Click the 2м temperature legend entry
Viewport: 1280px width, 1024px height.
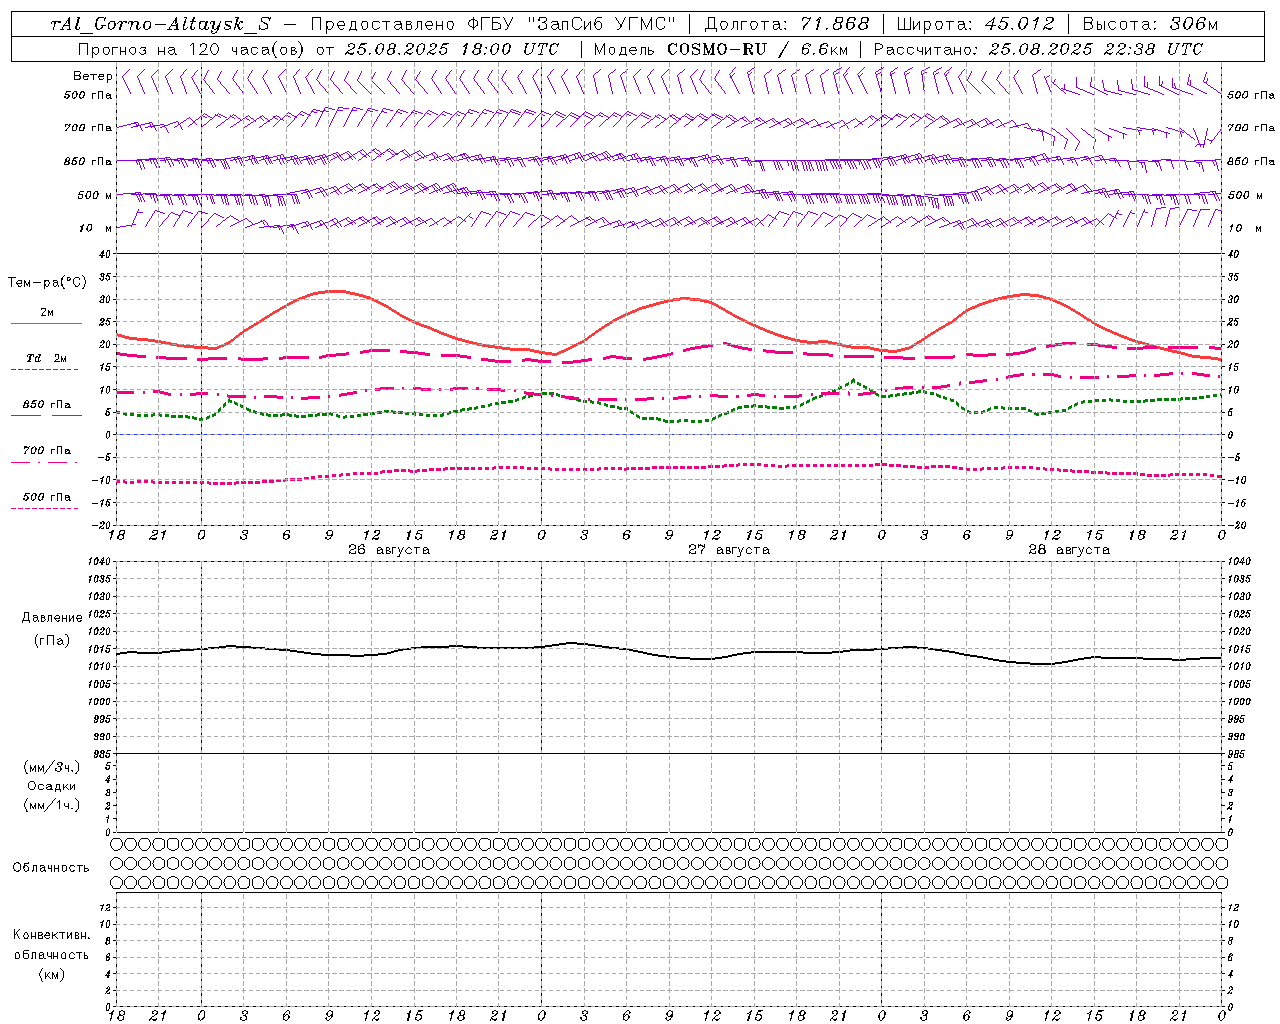coord(47,313)
